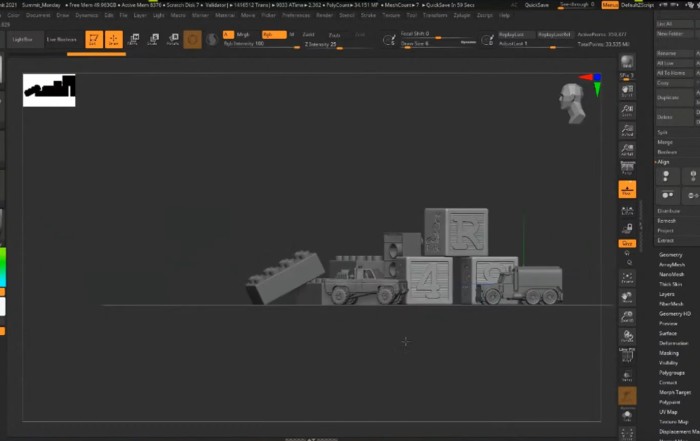Expand the Polygroups subpalette
This screenshot has height=441, width=700.
[672, 372]
